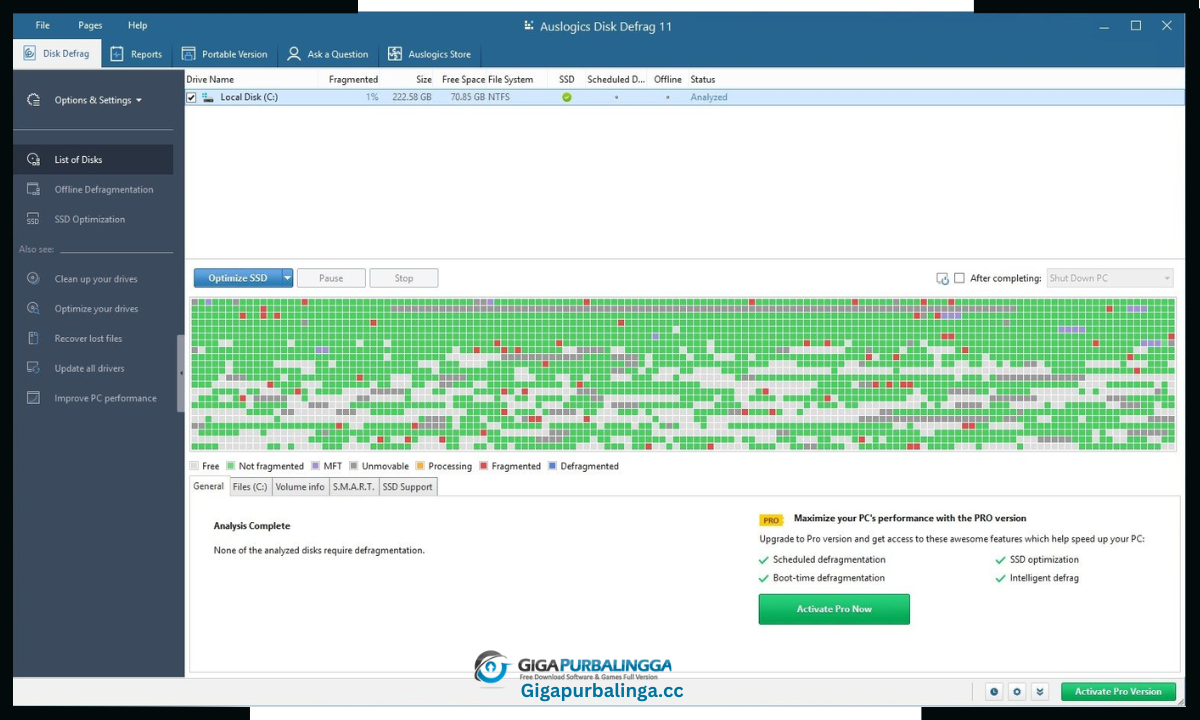
Task: Click the Update all drivers link
Action: click(89, 369)
